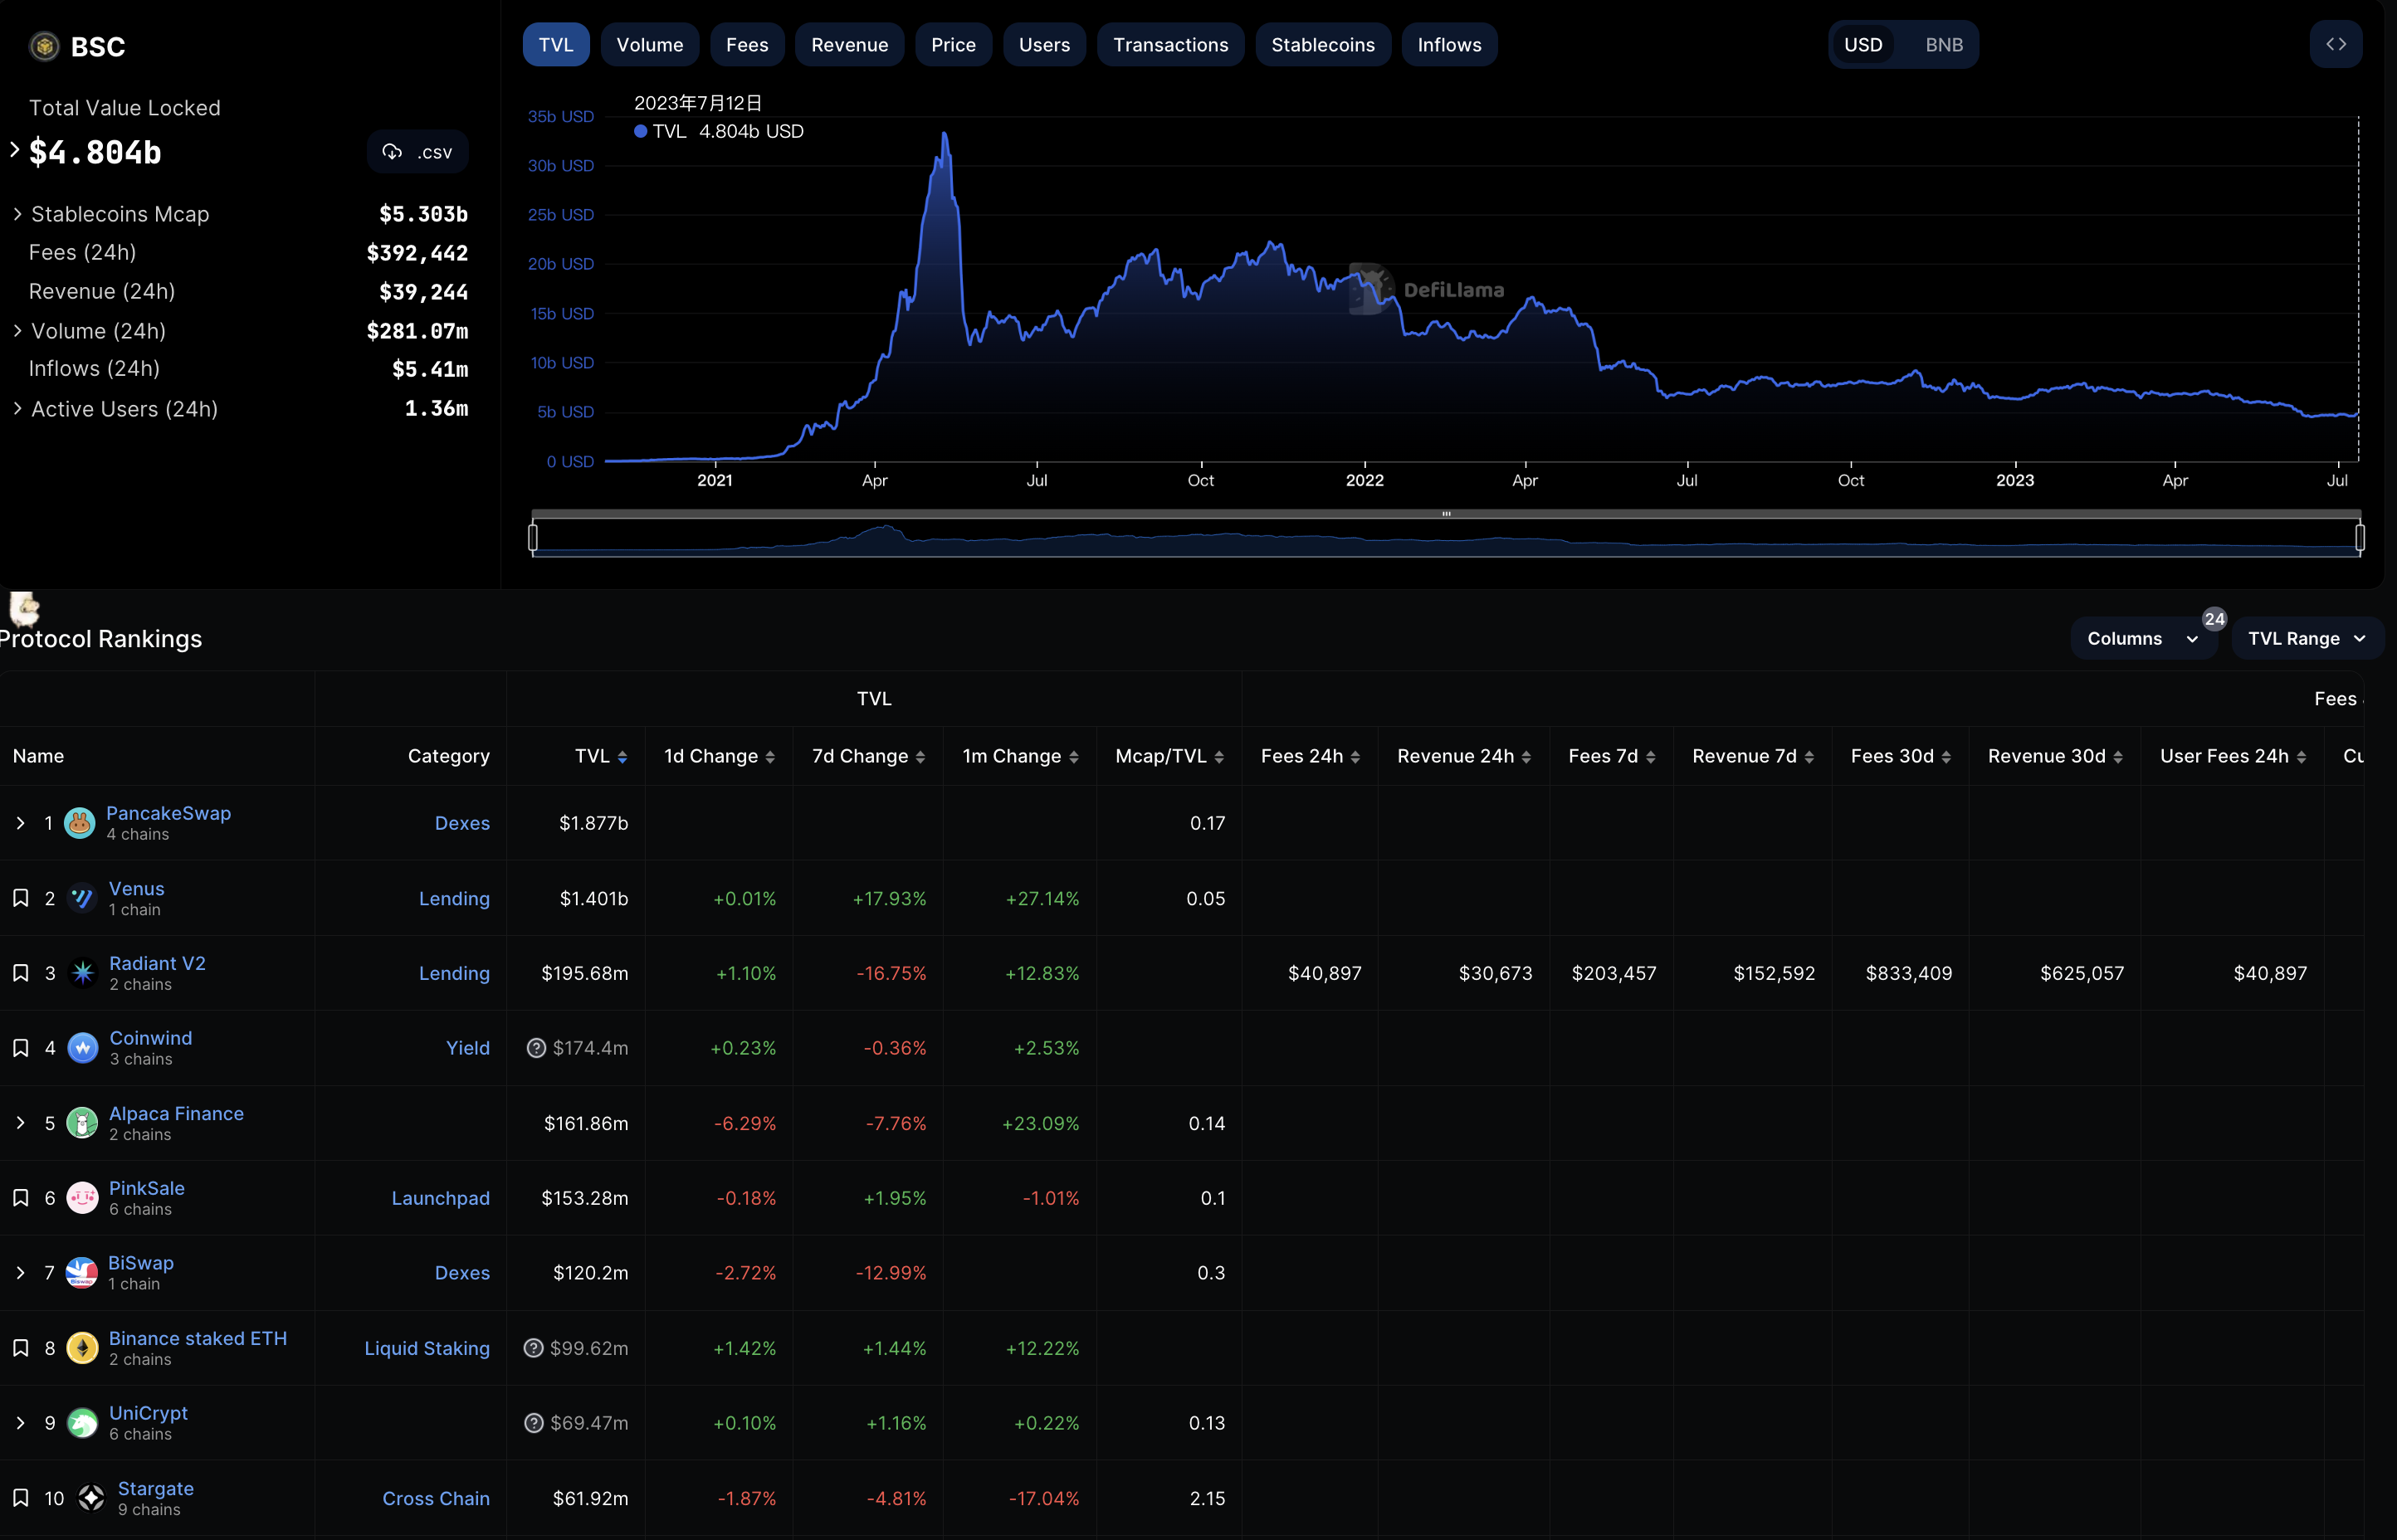Sort table by TVL column arrows
2397x1540 pixels.
[622, 757]
